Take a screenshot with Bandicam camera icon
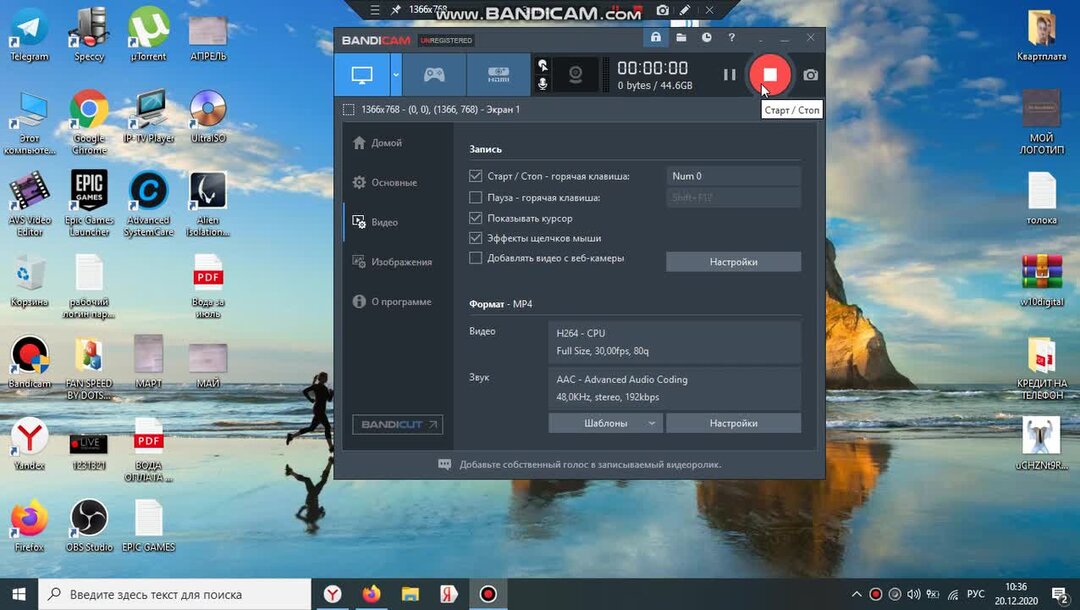 (811, 74)
